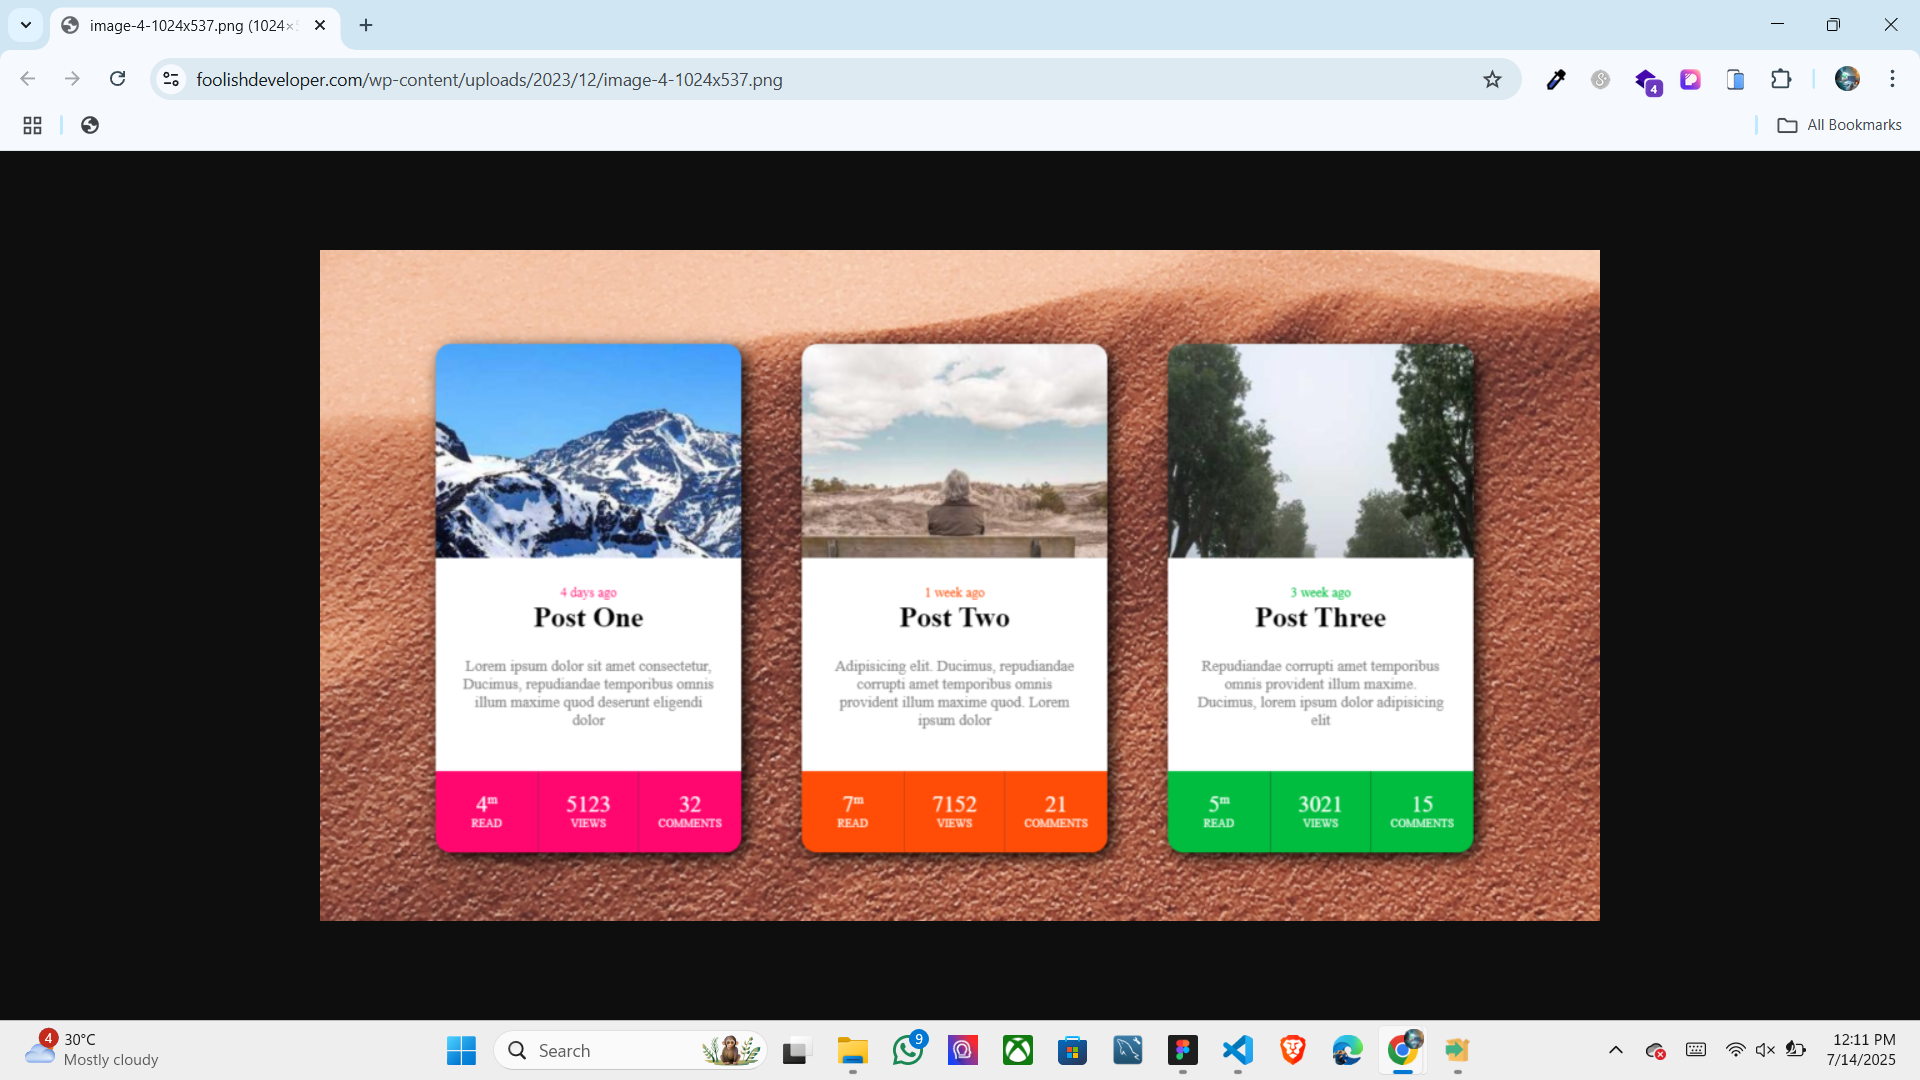The width and height of the screenshot is (1920, 1080).
Task: Open a new tab with plus button
Action: (366, 25)
